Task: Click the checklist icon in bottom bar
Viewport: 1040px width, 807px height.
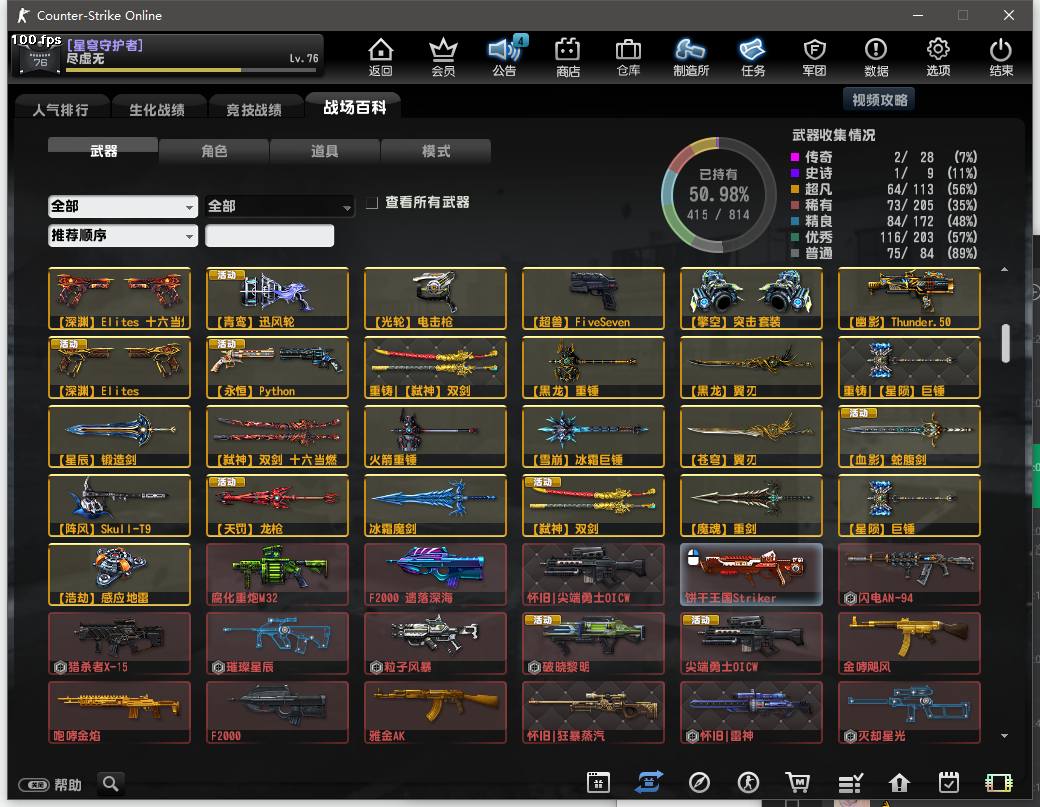Action: click(850, 783)
